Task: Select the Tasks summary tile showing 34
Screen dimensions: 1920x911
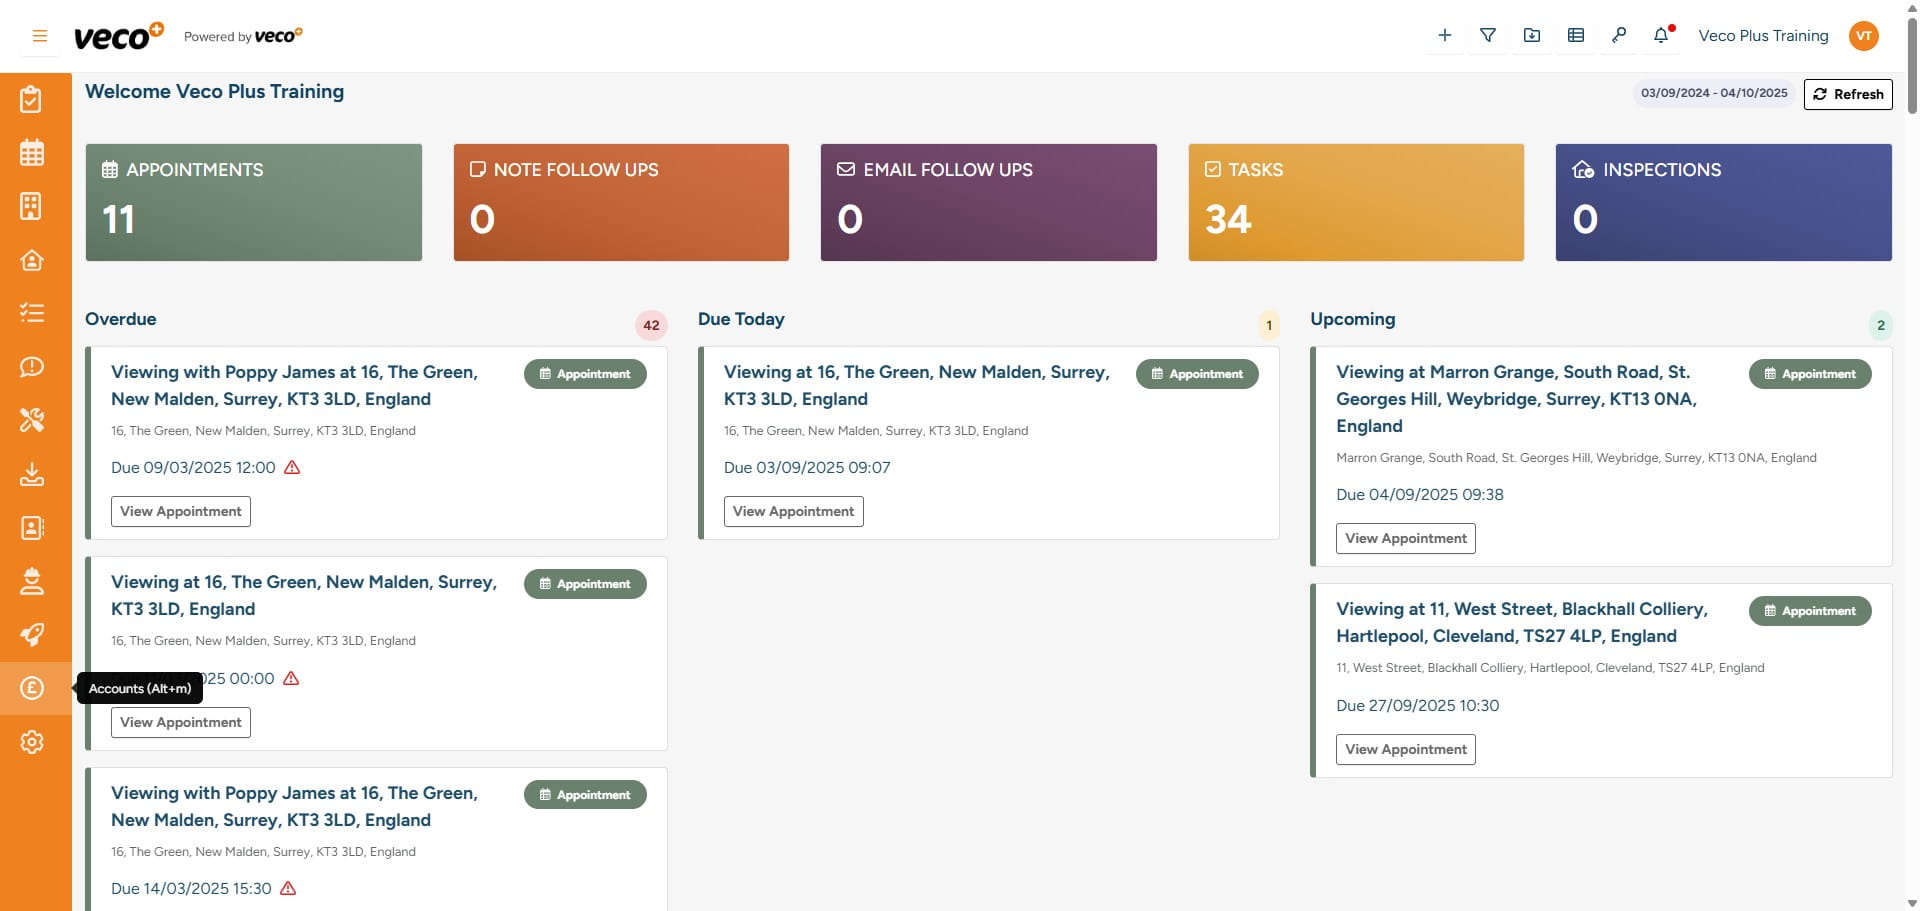Action: pyautogui.click(x=1355, y=202)
